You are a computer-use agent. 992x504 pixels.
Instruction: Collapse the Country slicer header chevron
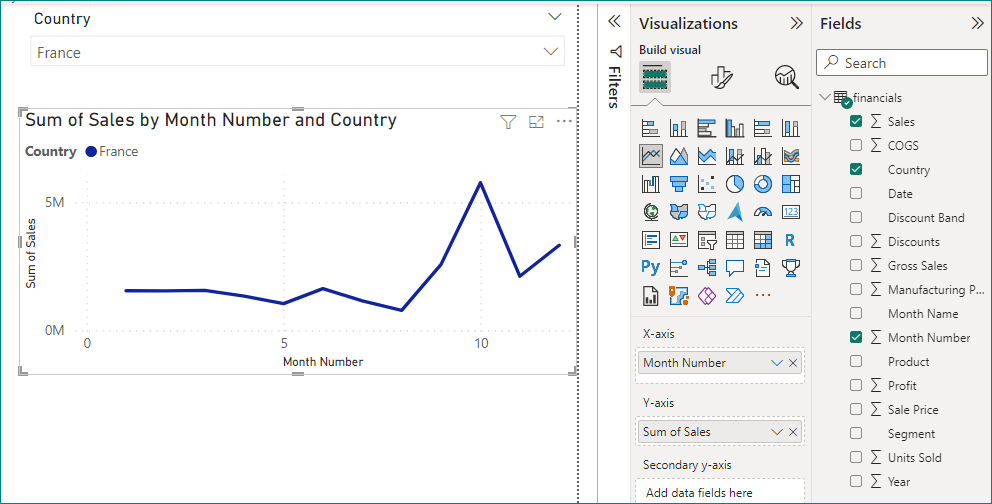[554, 17]
